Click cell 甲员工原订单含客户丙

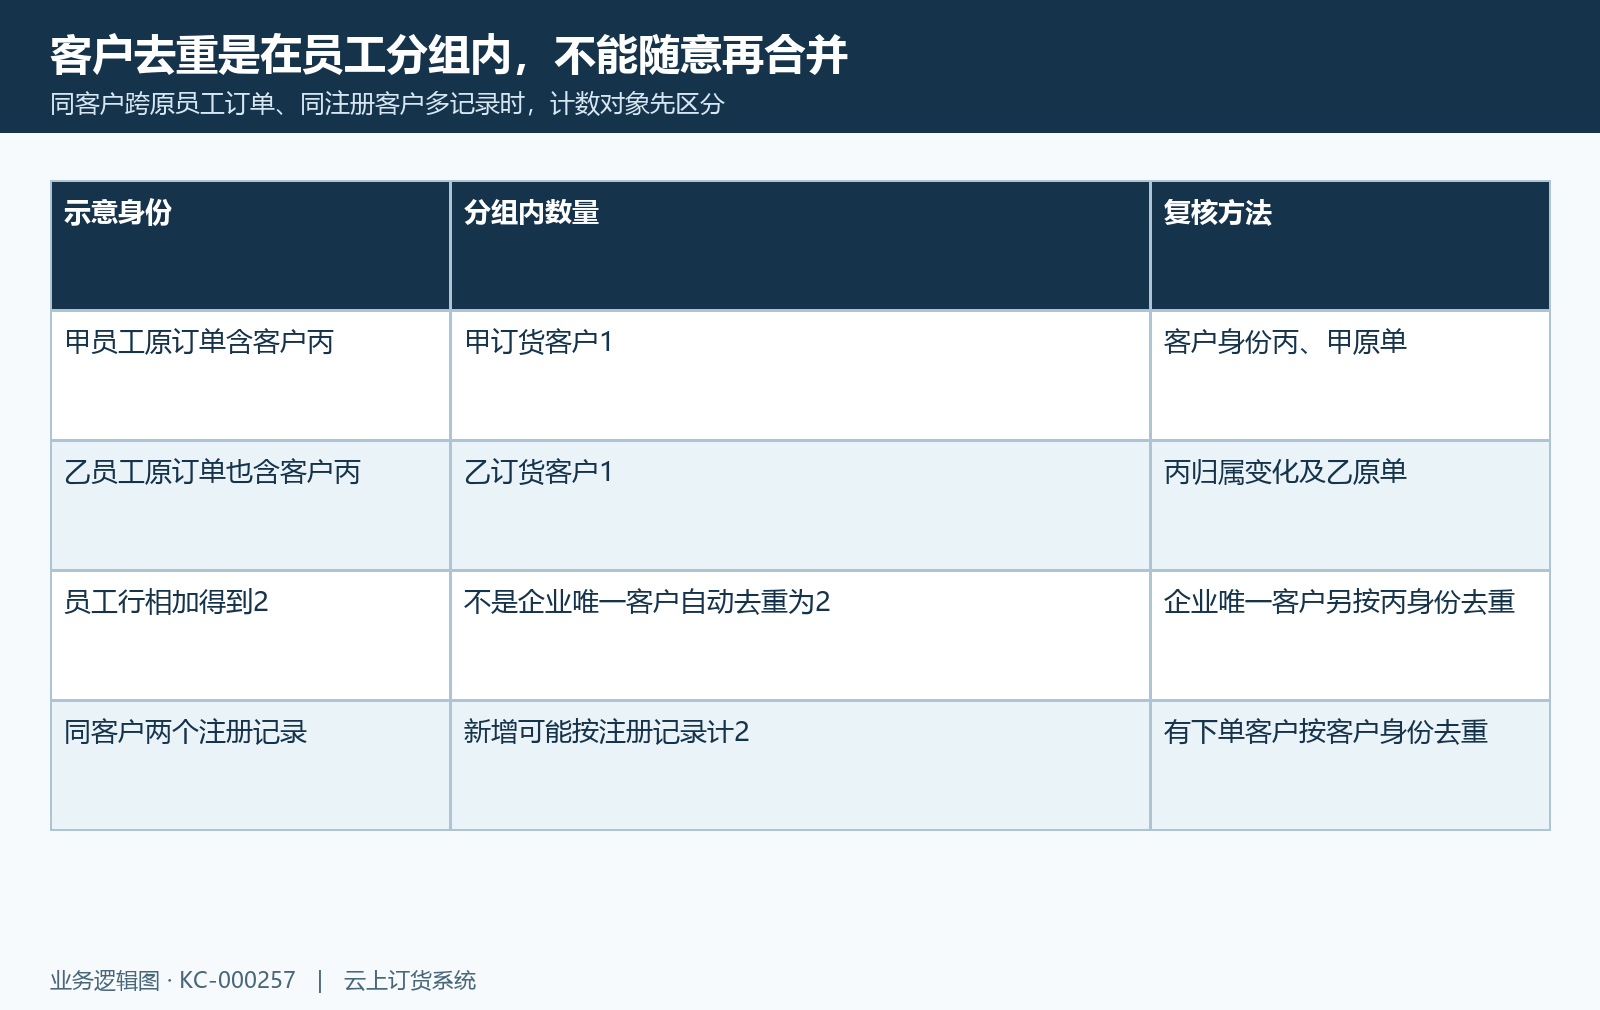(x=251, y=376)
